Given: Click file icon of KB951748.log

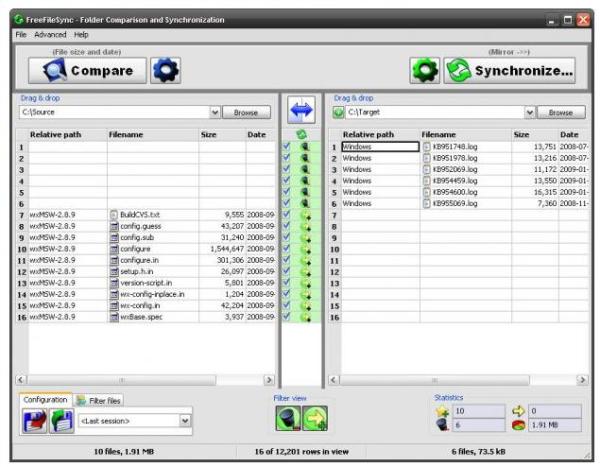Looking at the screenshot, I should [427, 147].
